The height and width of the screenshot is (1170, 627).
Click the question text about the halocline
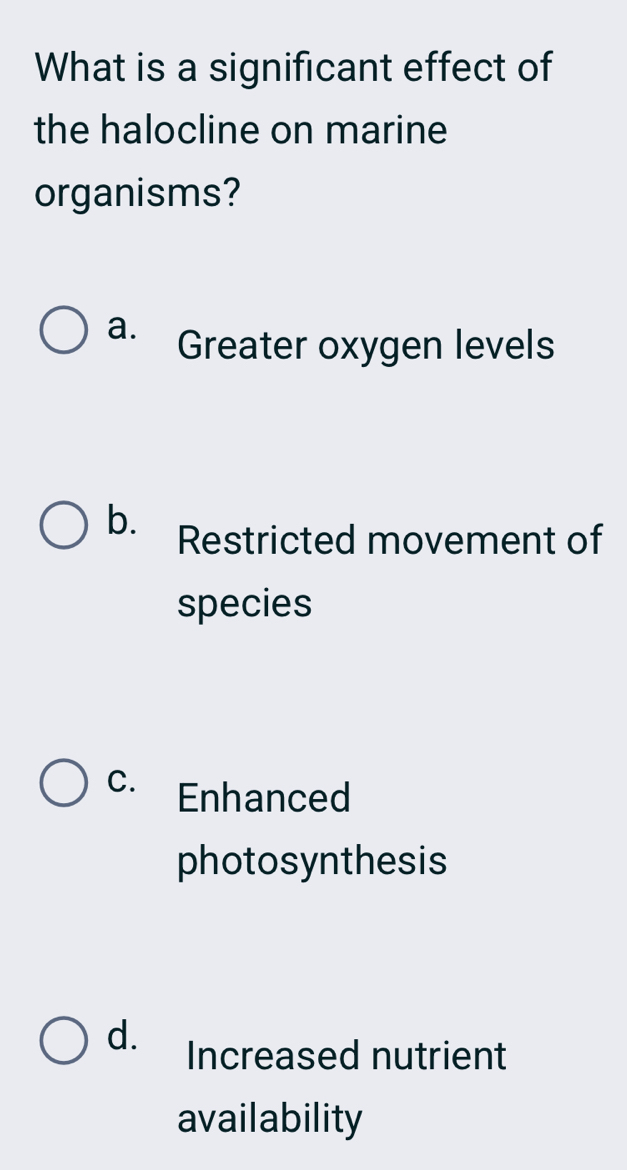click(x=290, y=130)
